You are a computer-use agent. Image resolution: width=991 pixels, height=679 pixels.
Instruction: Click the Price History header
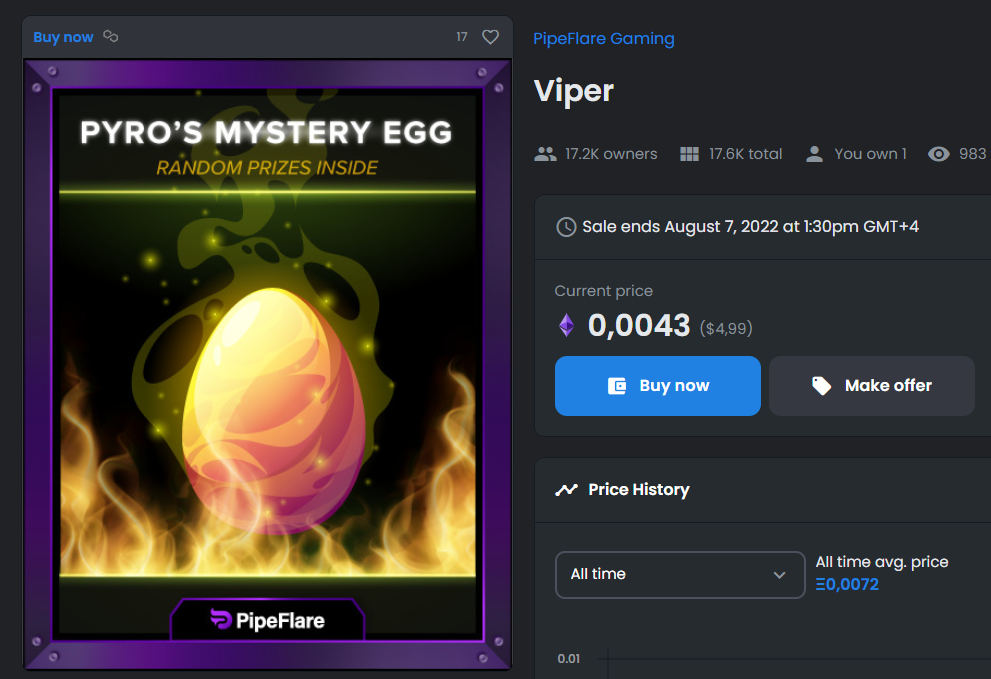tap(638, 489)
